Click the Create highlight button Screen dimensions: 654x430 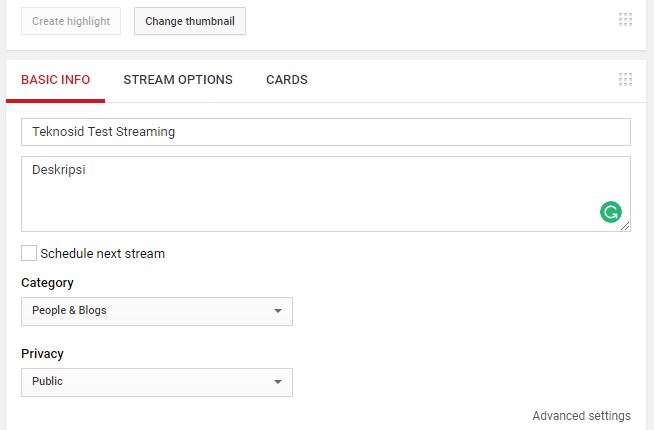[x=71, y=21]
